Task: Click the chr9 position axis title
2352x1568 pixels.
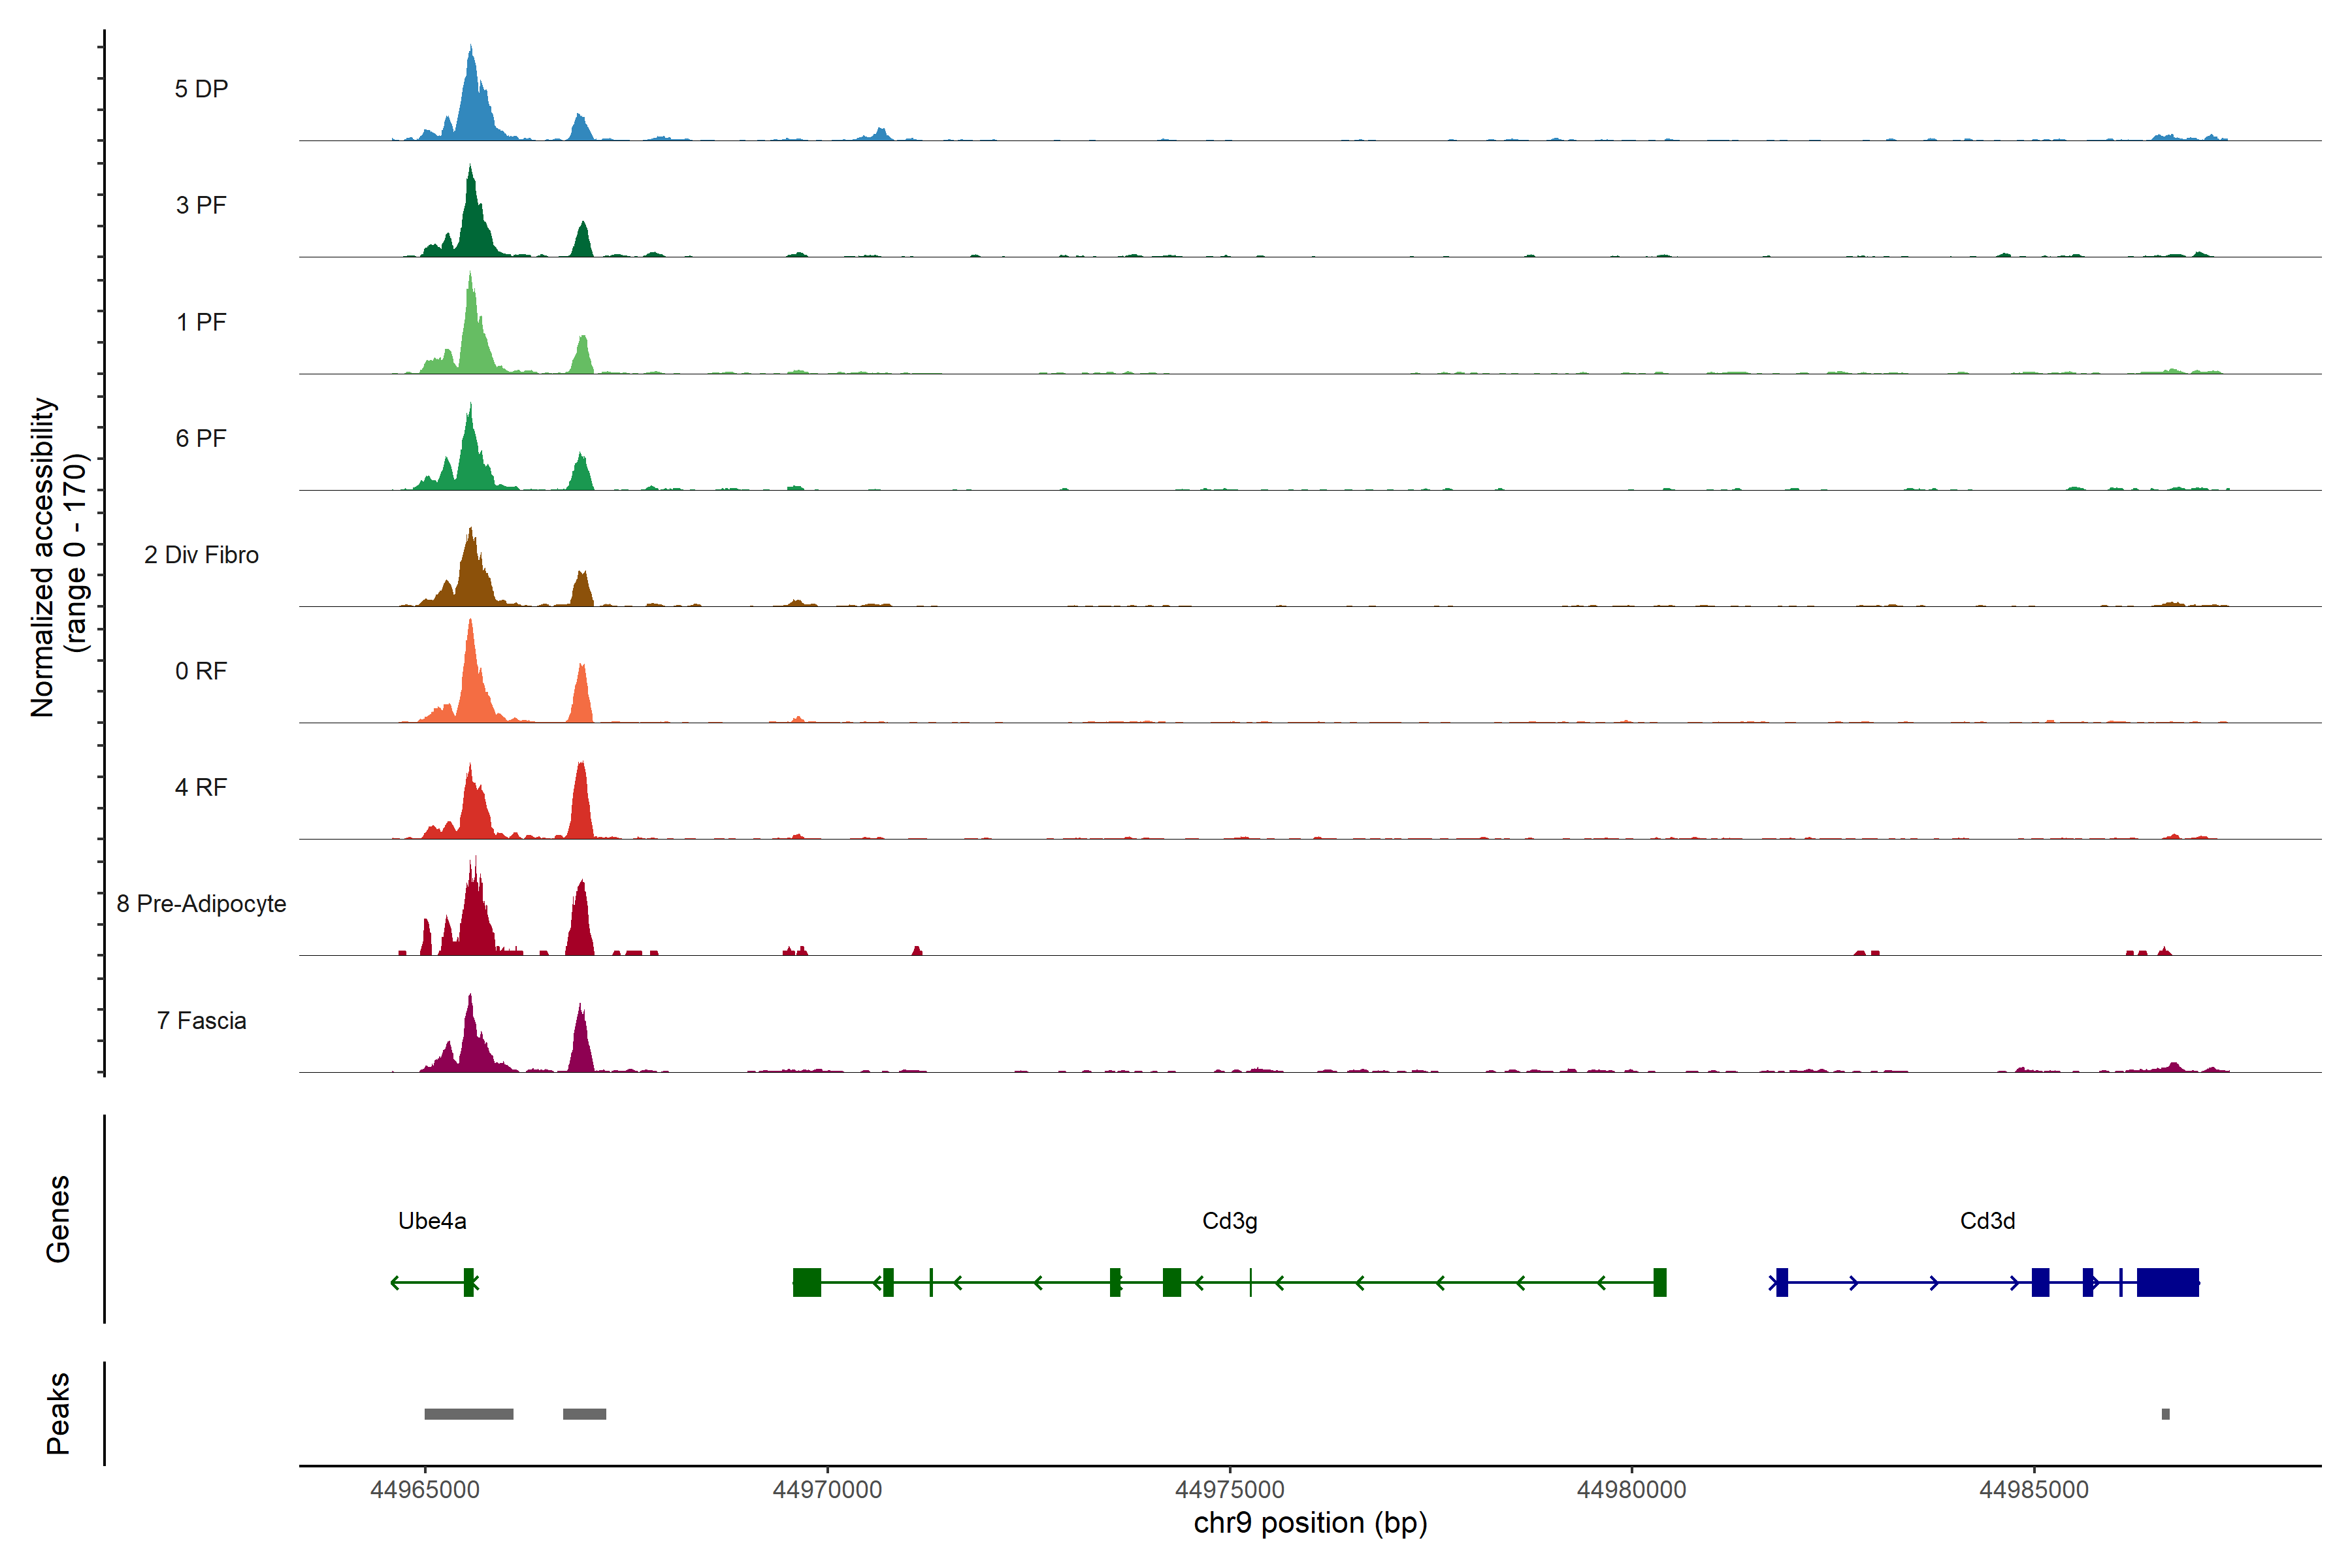Action: pyautogui.click(x=1310, y=1523)
